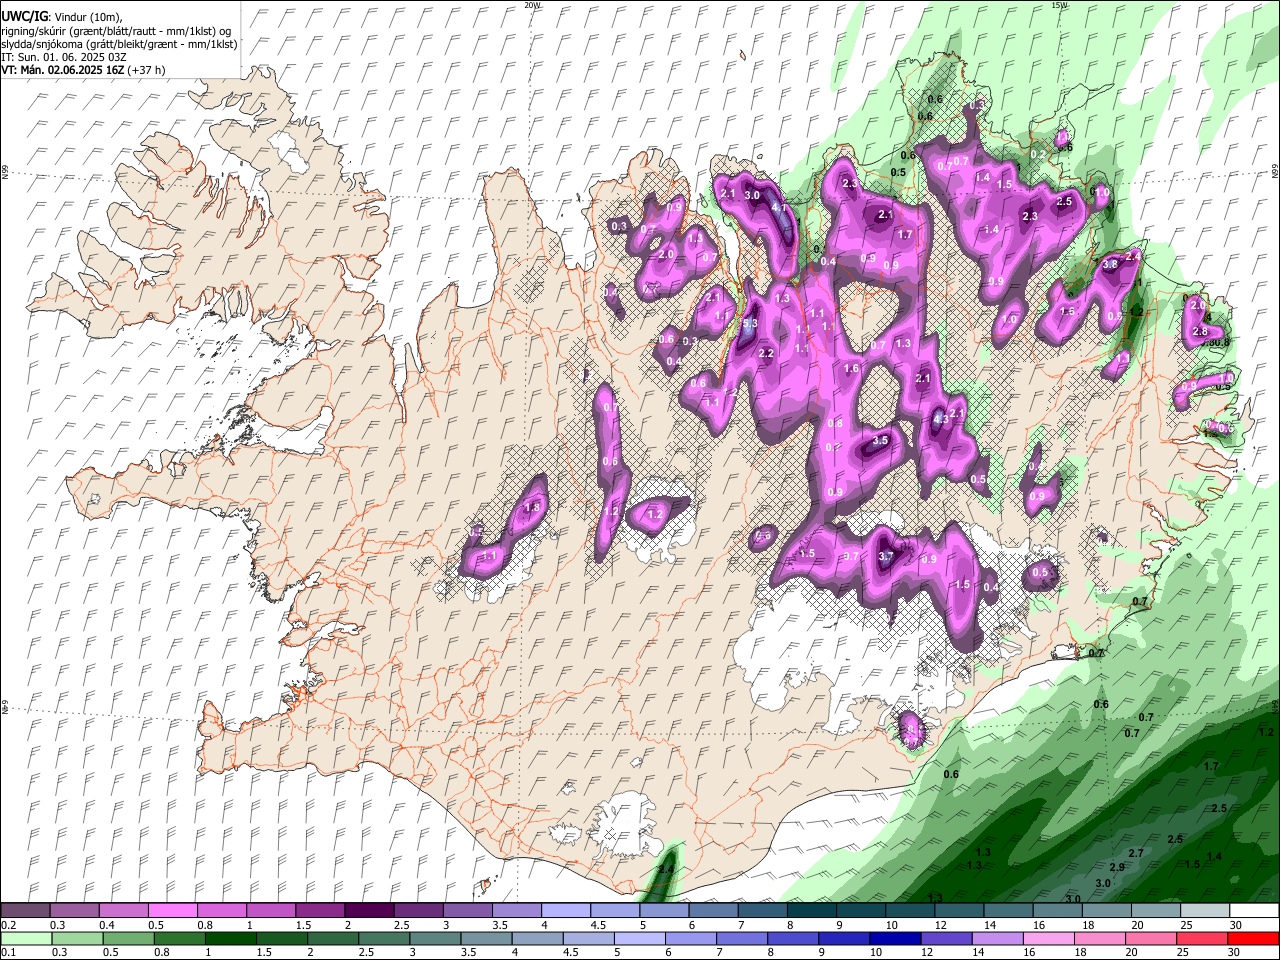Click the 3.7 snowfall value on the map
The image size is (1280, 960).
click(x=886, y=557)
